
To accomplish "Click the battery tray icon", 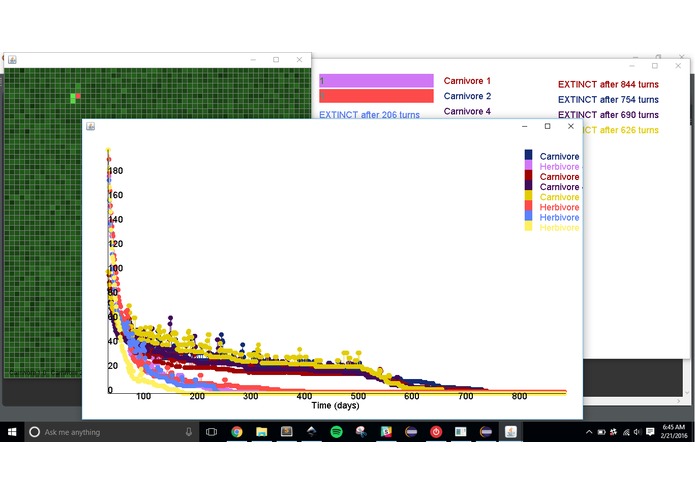I will coord(601,432).
